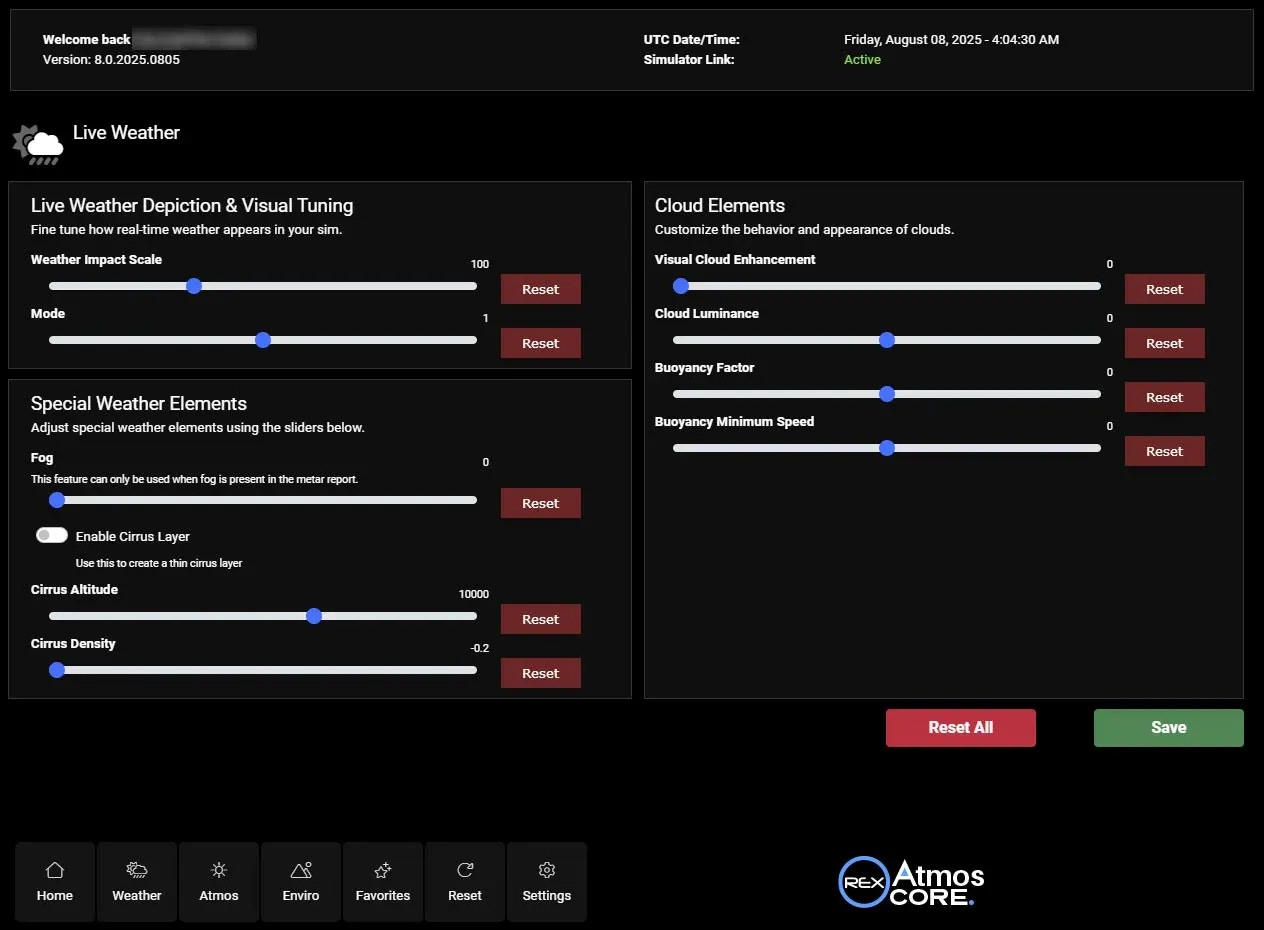The width and height of the screenshot is (1264, 930).
Task: Enable the Cirrus Layer toggle
Action: click(x=51, y=535)
